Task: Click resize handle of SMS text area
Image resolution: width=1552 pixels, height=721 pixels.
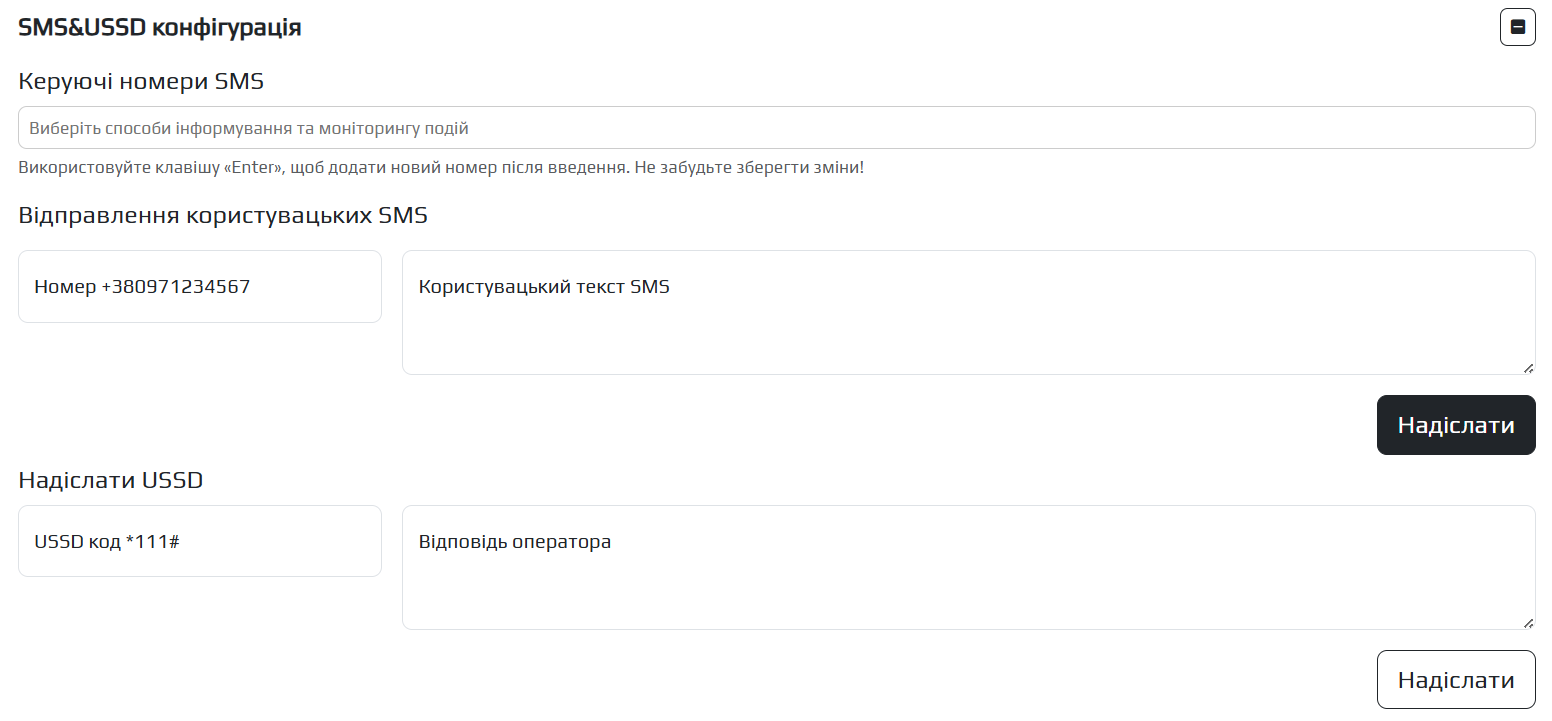Action: 1528,368
